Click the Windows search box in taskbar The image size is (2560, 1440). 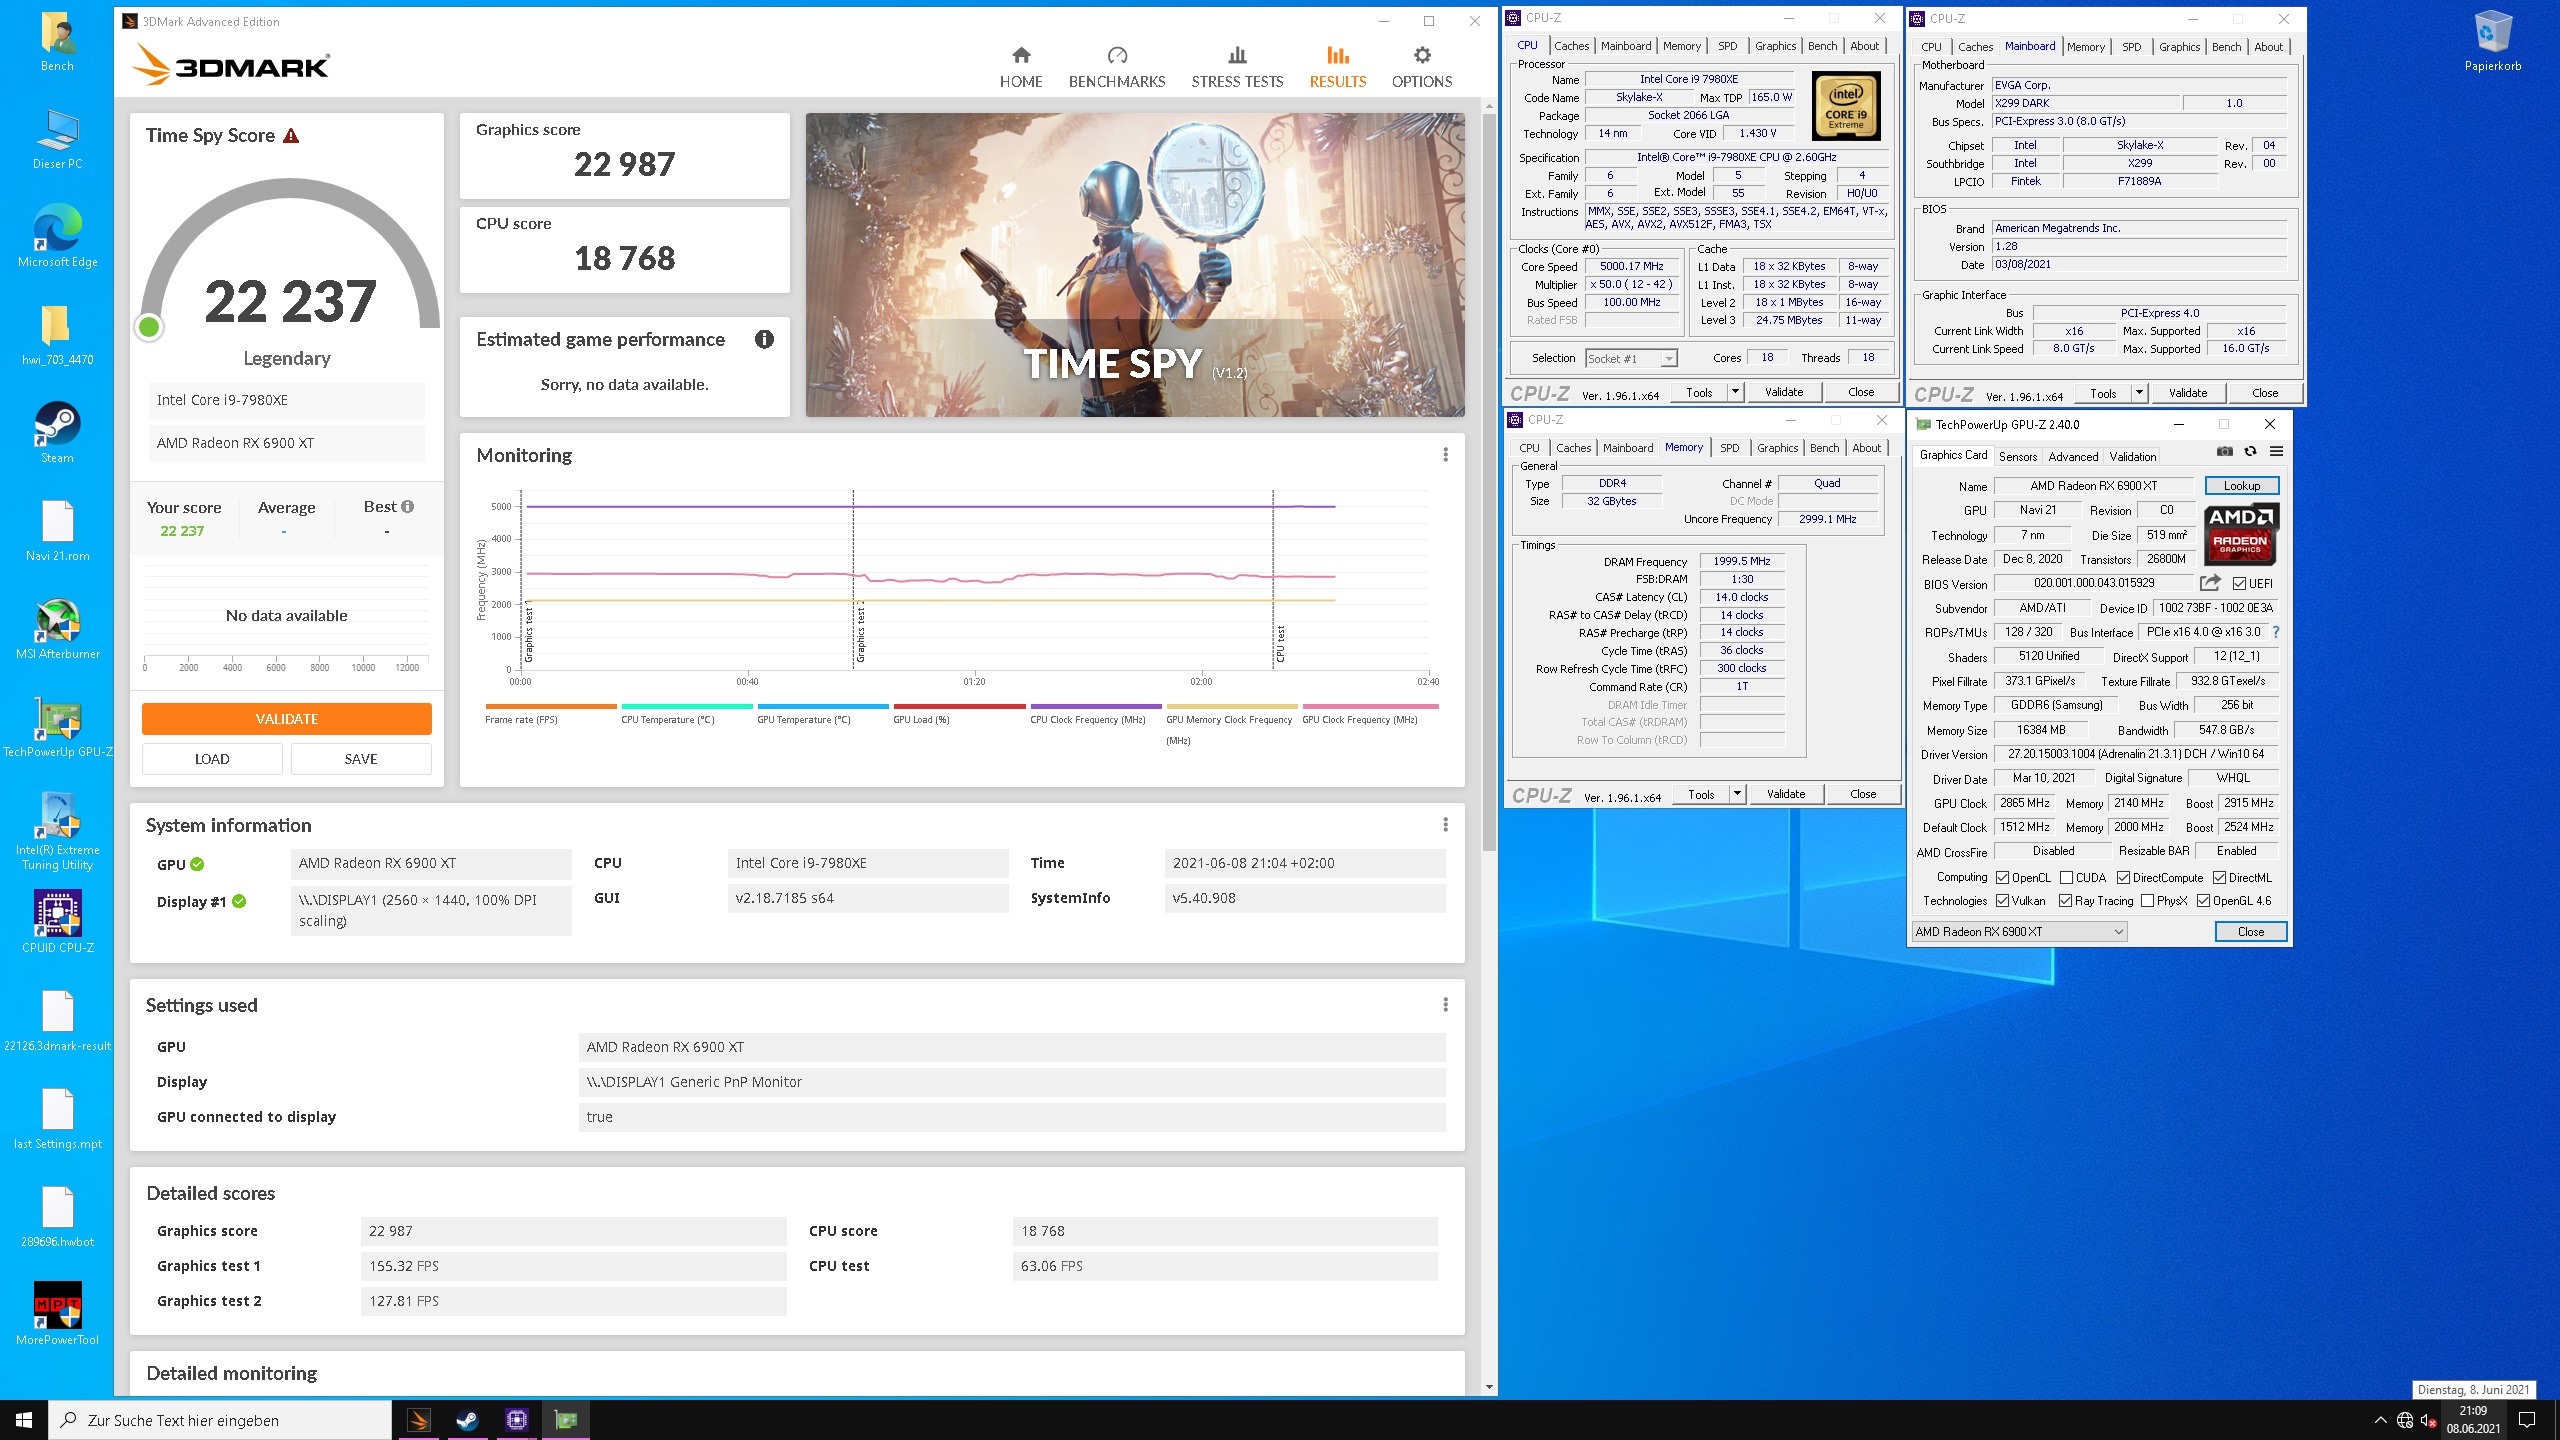click(220, 1420)
